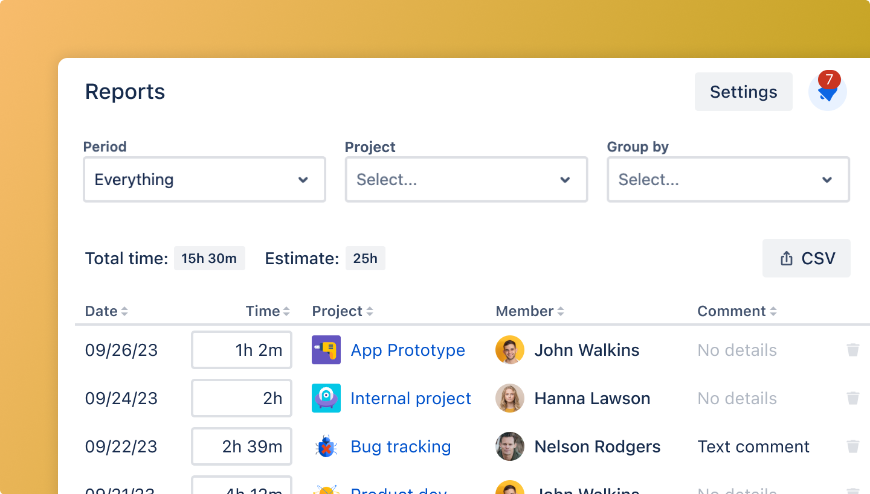Click the Bug tracking project icon

pyautogui.click(x=326, y=446)
